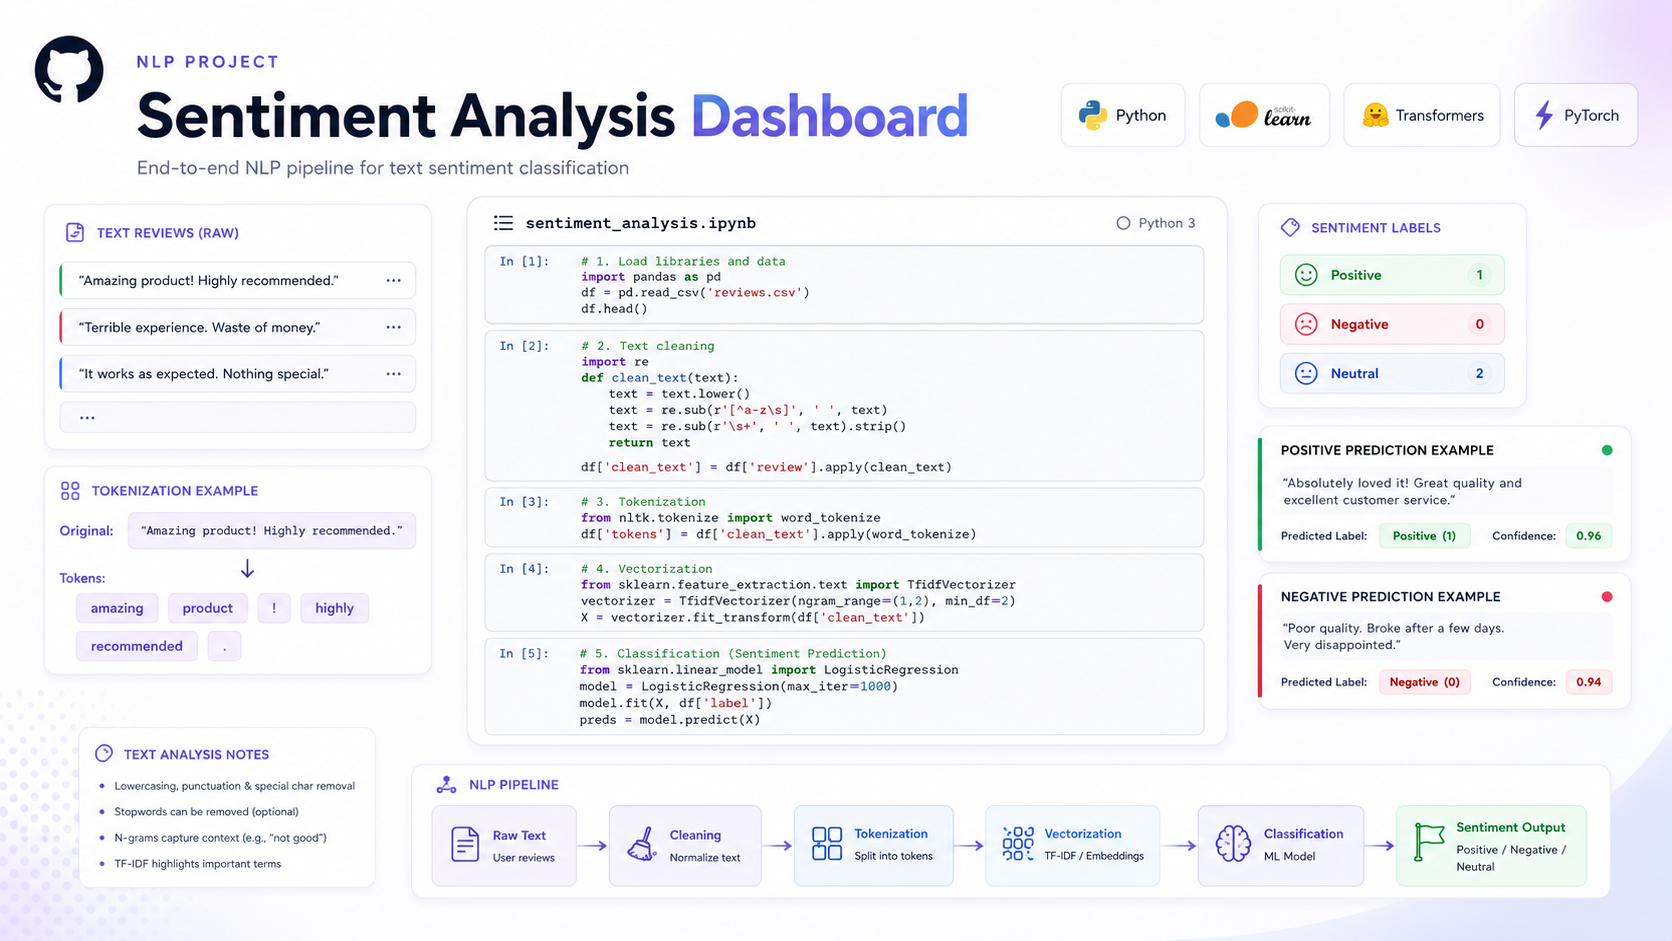Click the Positive smiley face icon
The image size is (1672, 941).
click(x=1306, y=275)
